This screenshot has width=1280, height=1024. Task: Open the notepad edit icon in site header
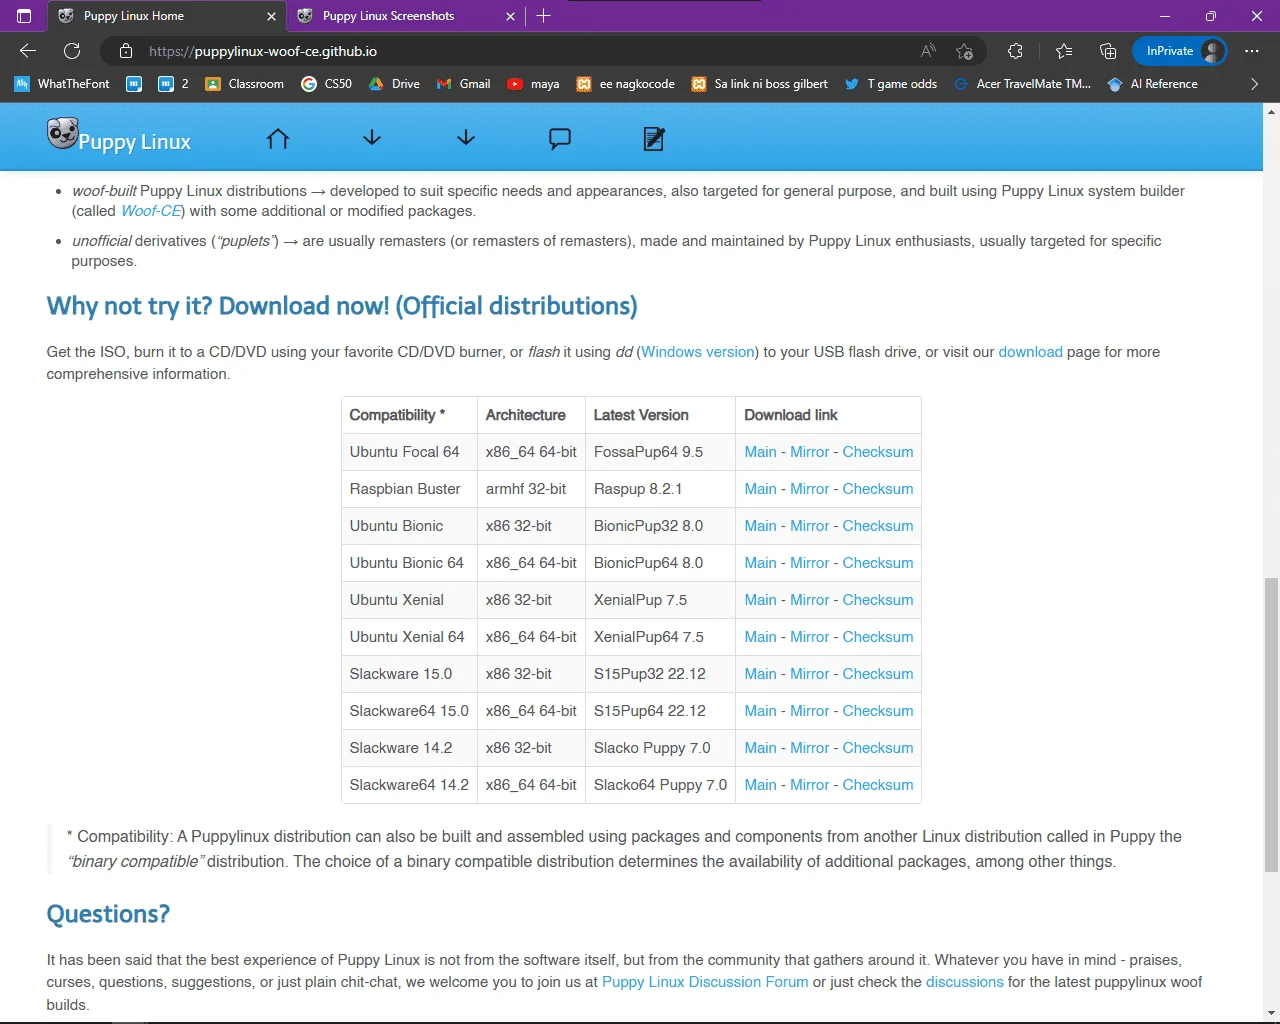(654, 139)
